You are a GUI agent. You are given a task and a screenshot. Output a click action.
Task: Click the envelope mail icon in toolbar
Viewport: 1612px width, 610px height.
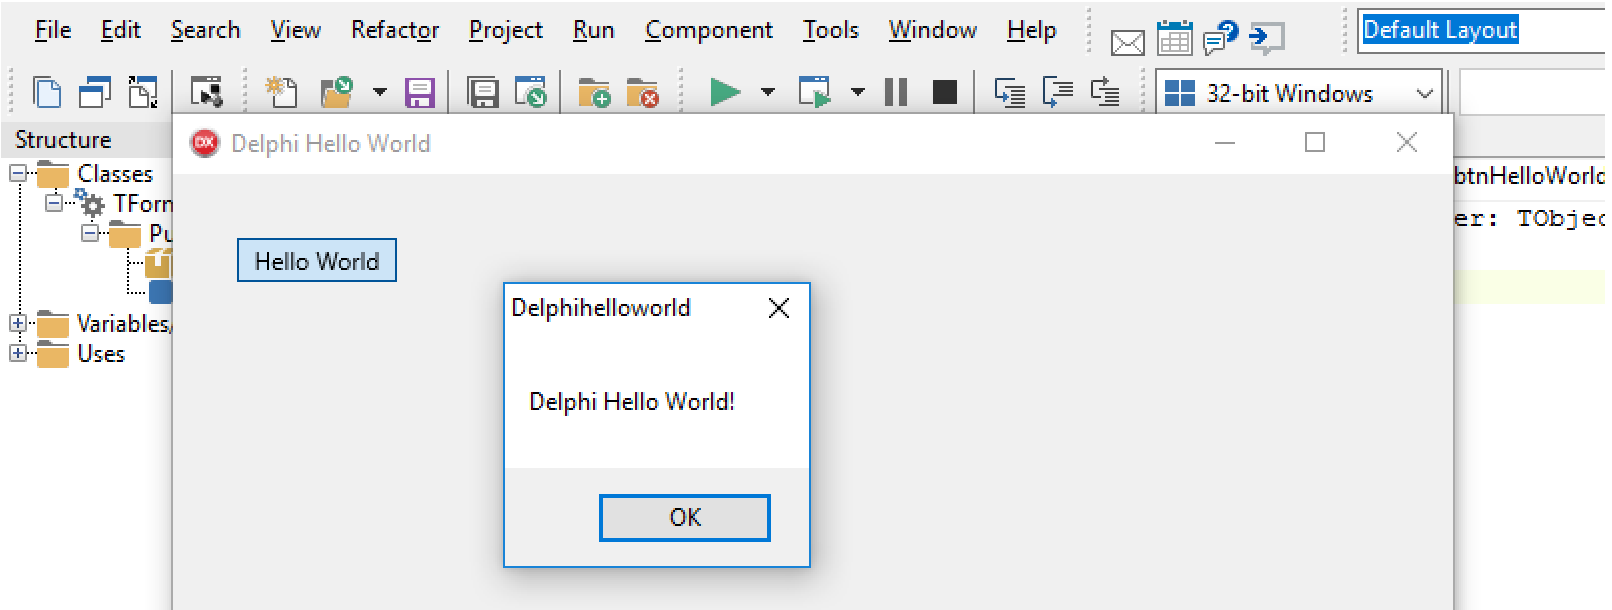[1128, 42]
